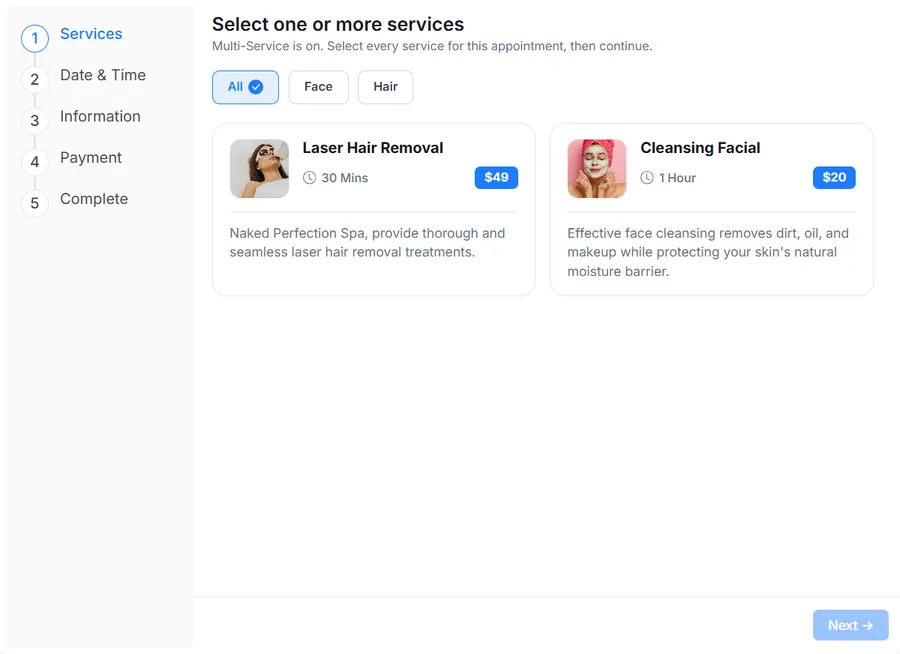Click heading Select one or more services
The width and height of the screenshot is (900, 654).
pos(338,25)
